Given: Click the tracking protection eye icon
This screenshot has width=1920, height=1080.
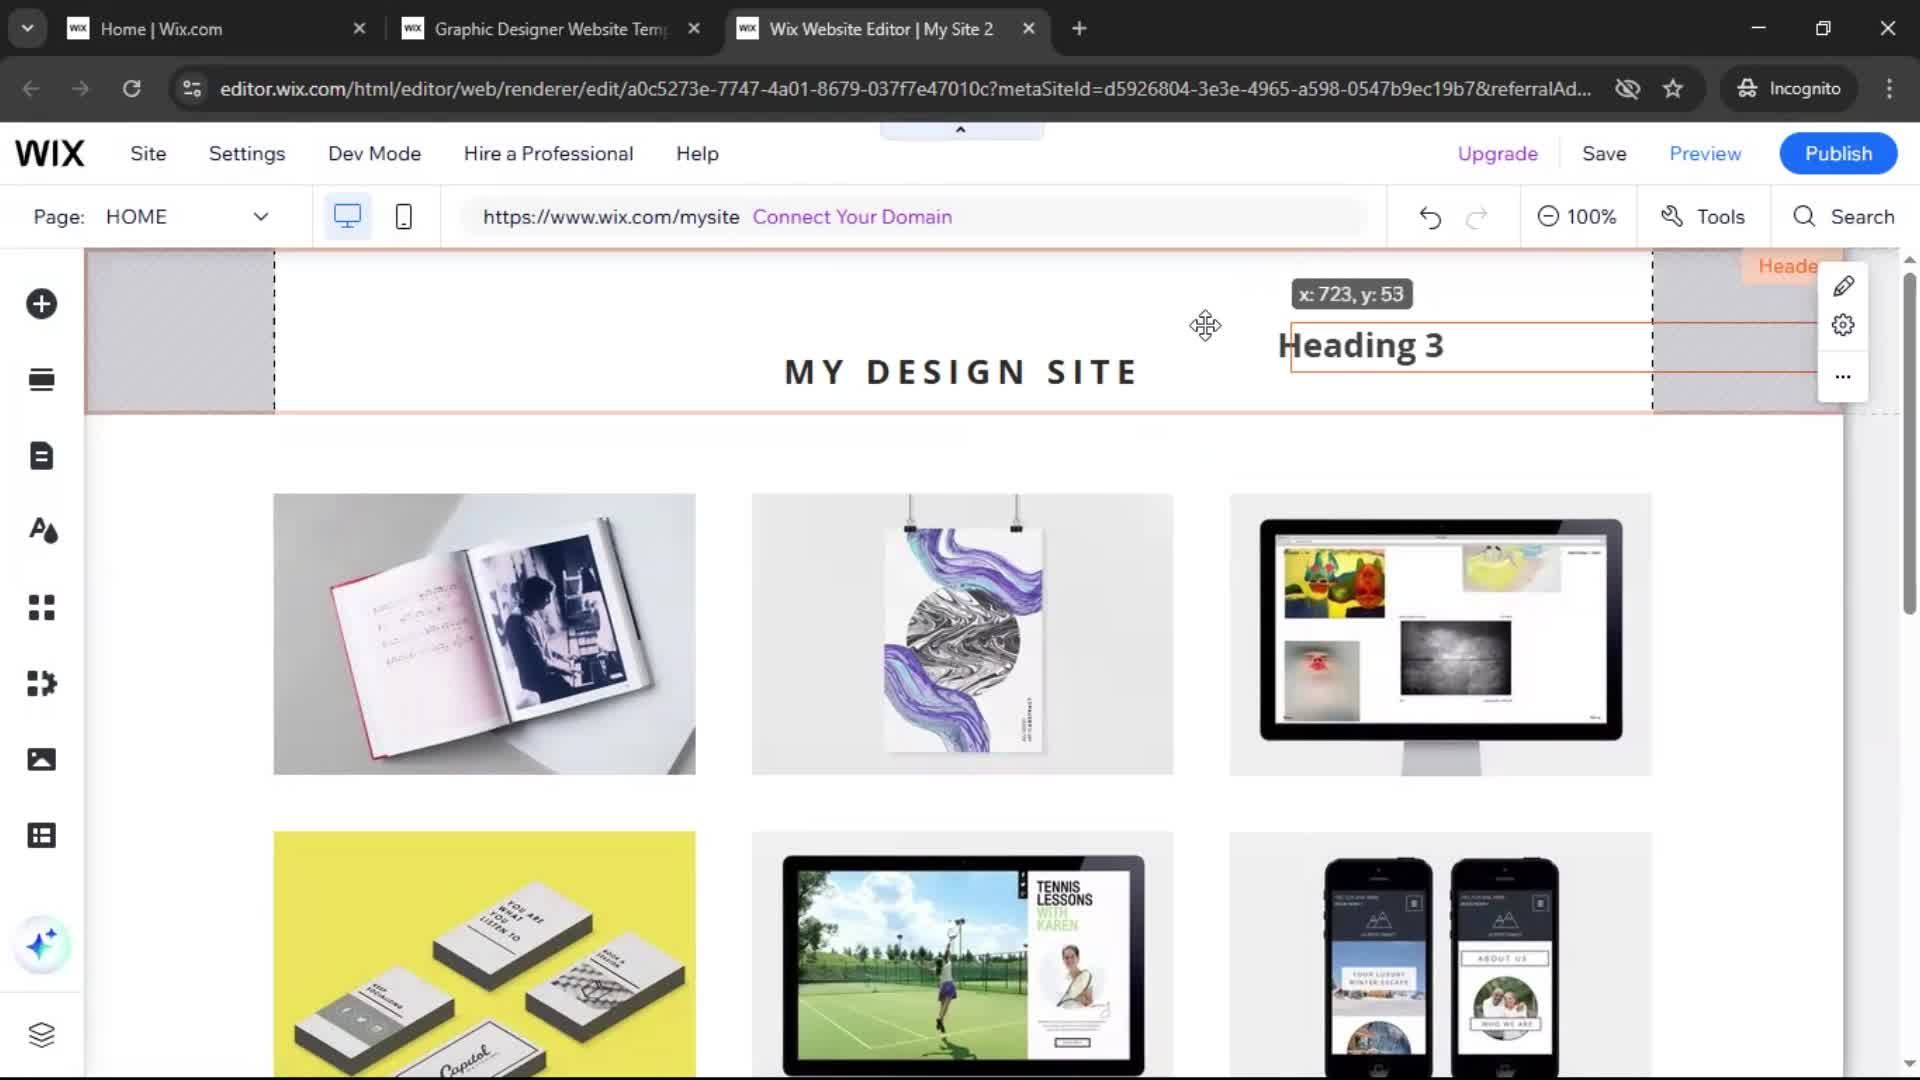Looking at the screenshot, I should tap(1627, 89).
